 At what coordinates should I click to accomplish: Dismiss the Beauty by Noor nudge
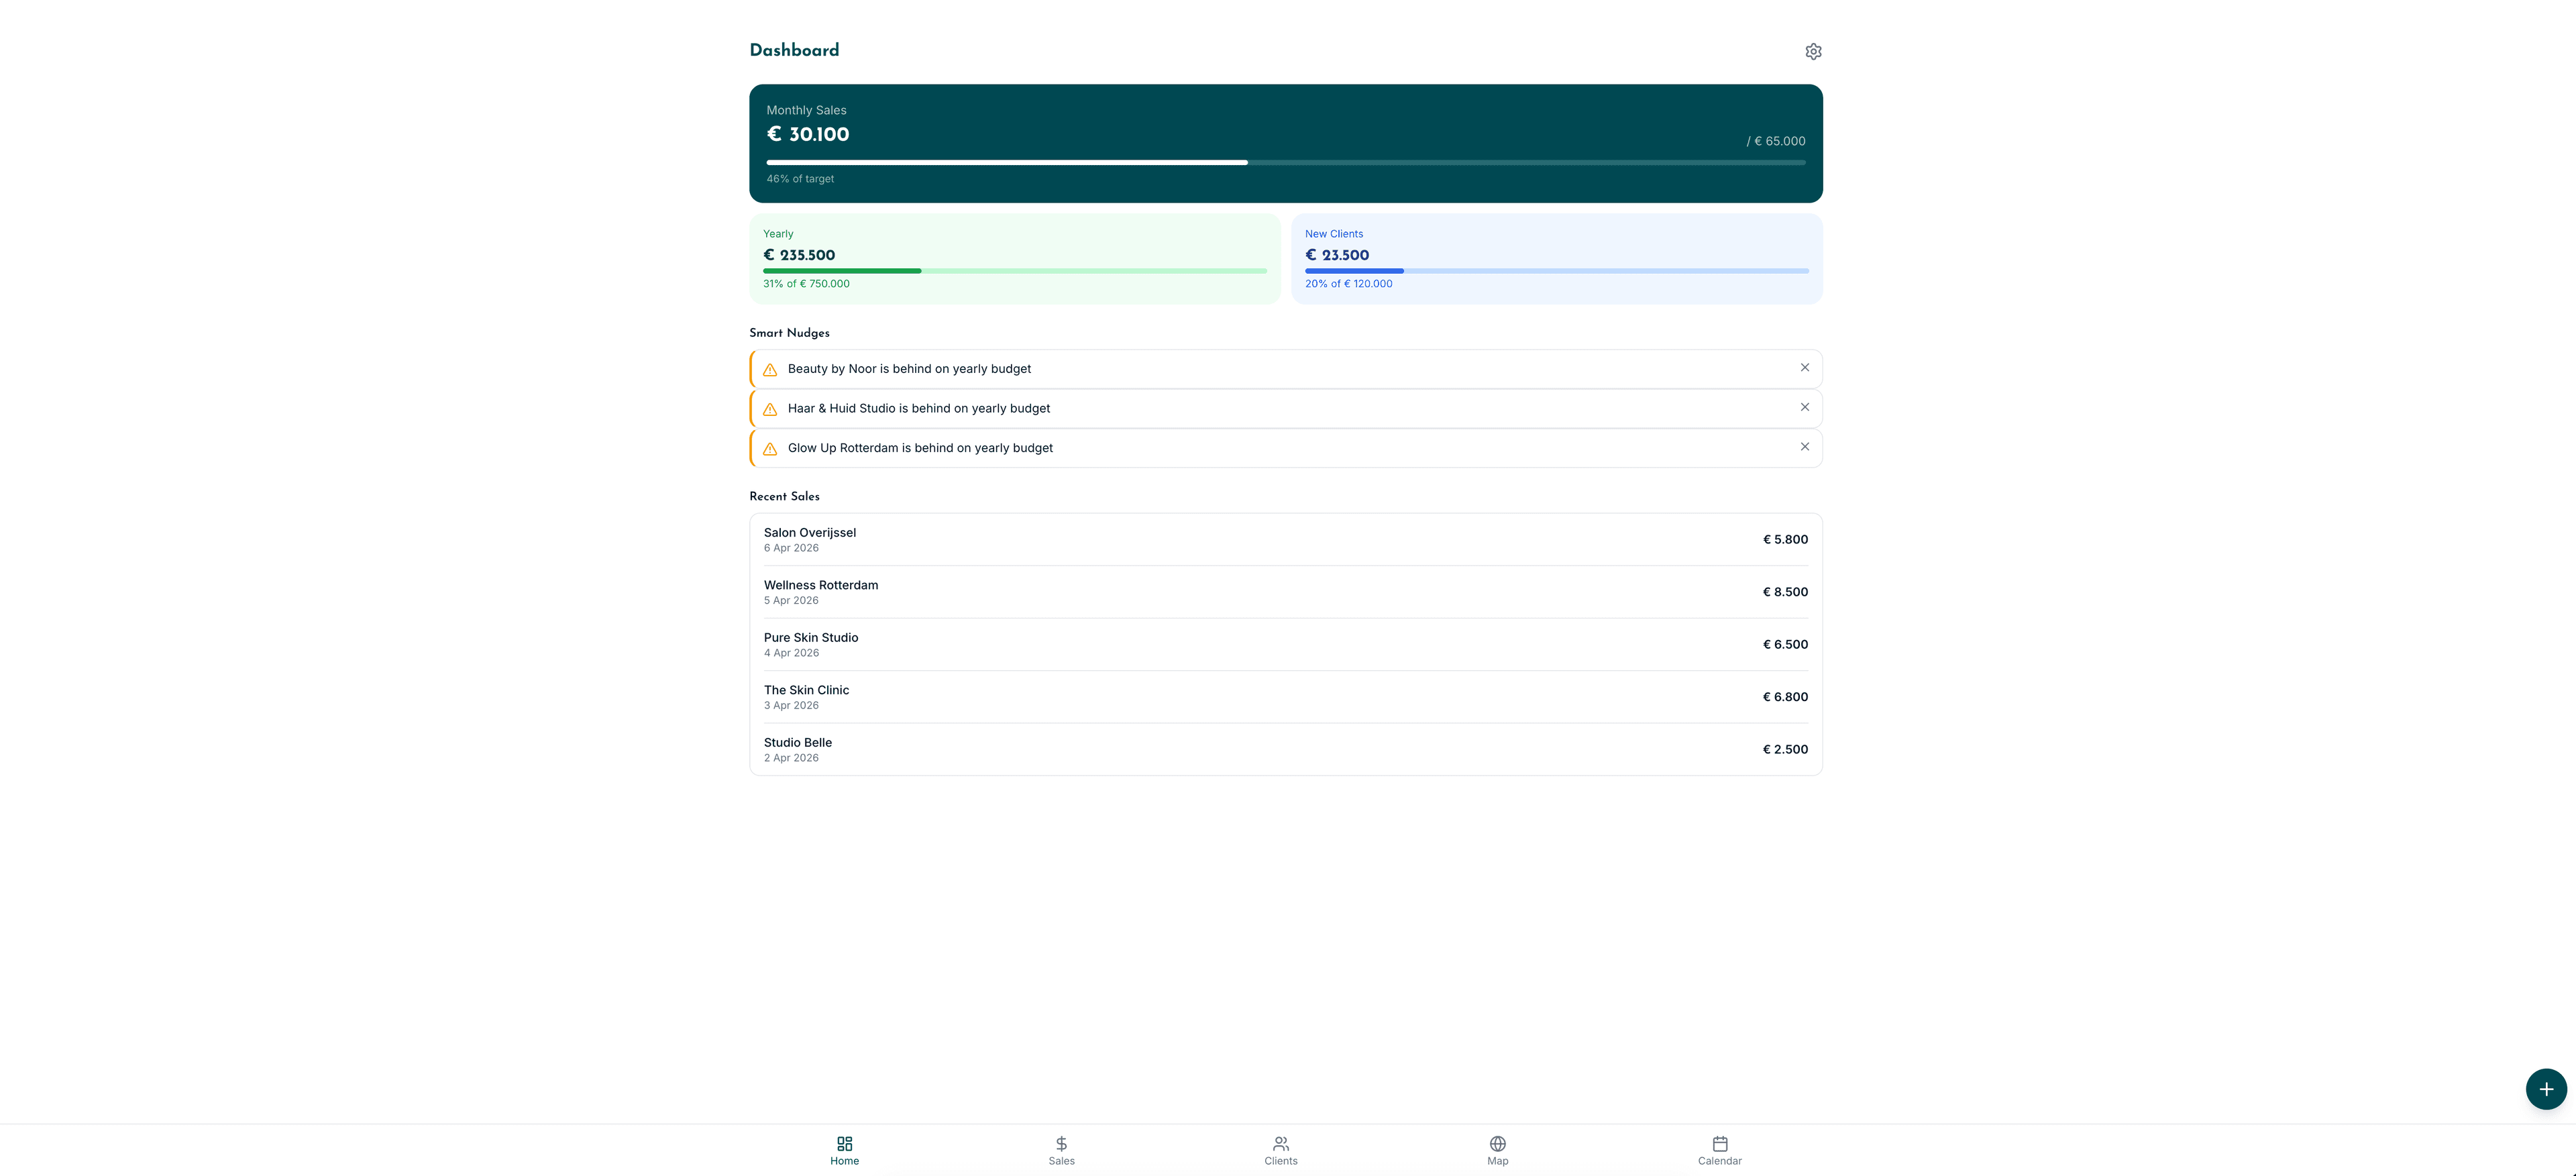tap(1804, 368)
